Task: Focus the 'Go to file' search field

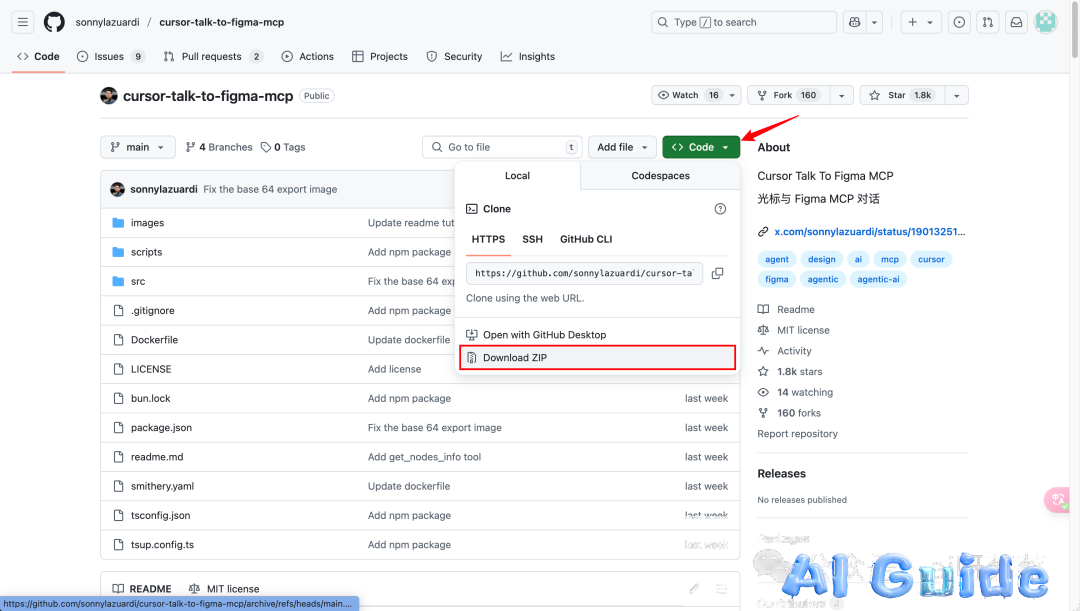Action: (502, 147)
